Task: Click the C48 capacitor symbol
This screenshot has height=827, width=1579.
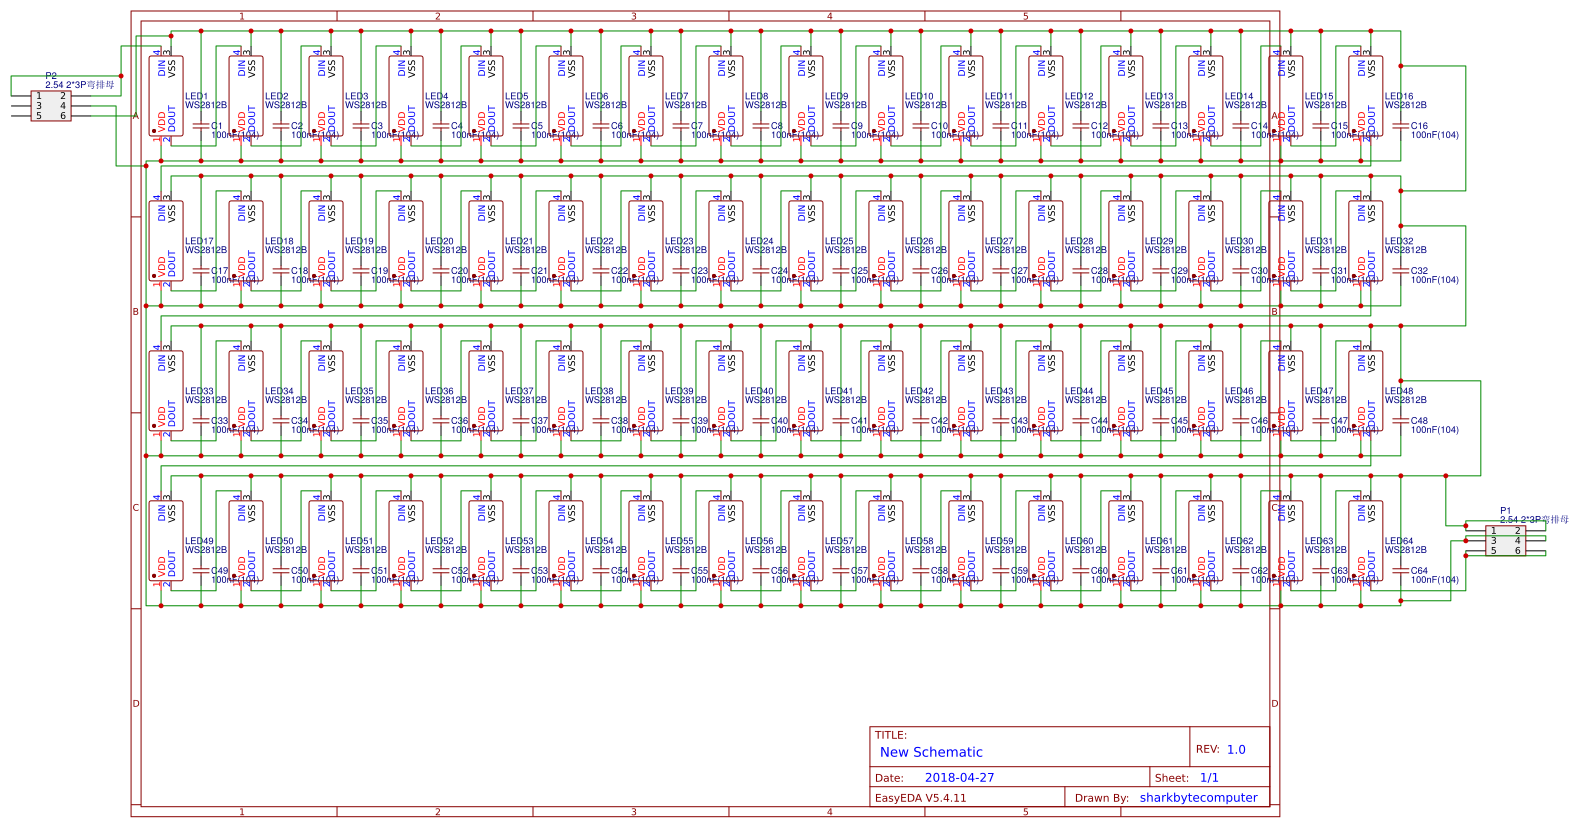Action: point(1400,421)
